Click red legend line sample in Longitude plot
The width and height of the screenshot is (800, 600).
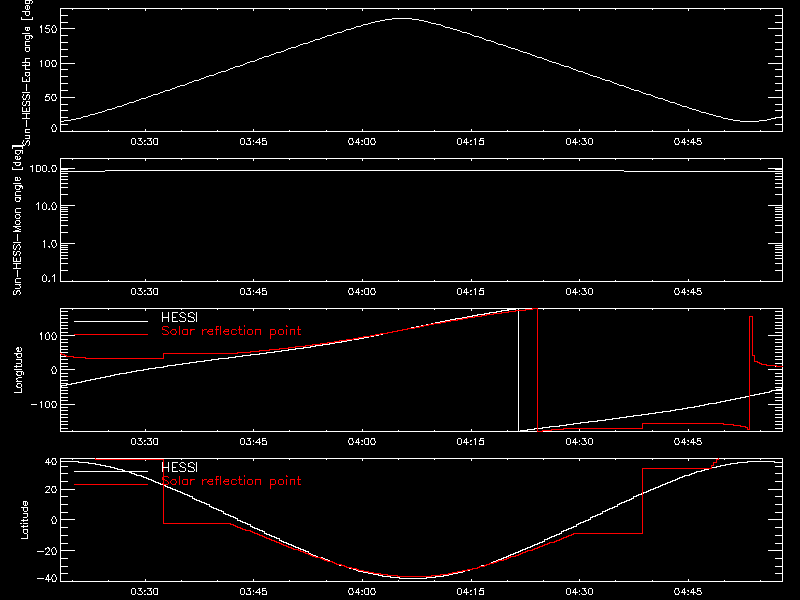111,335
